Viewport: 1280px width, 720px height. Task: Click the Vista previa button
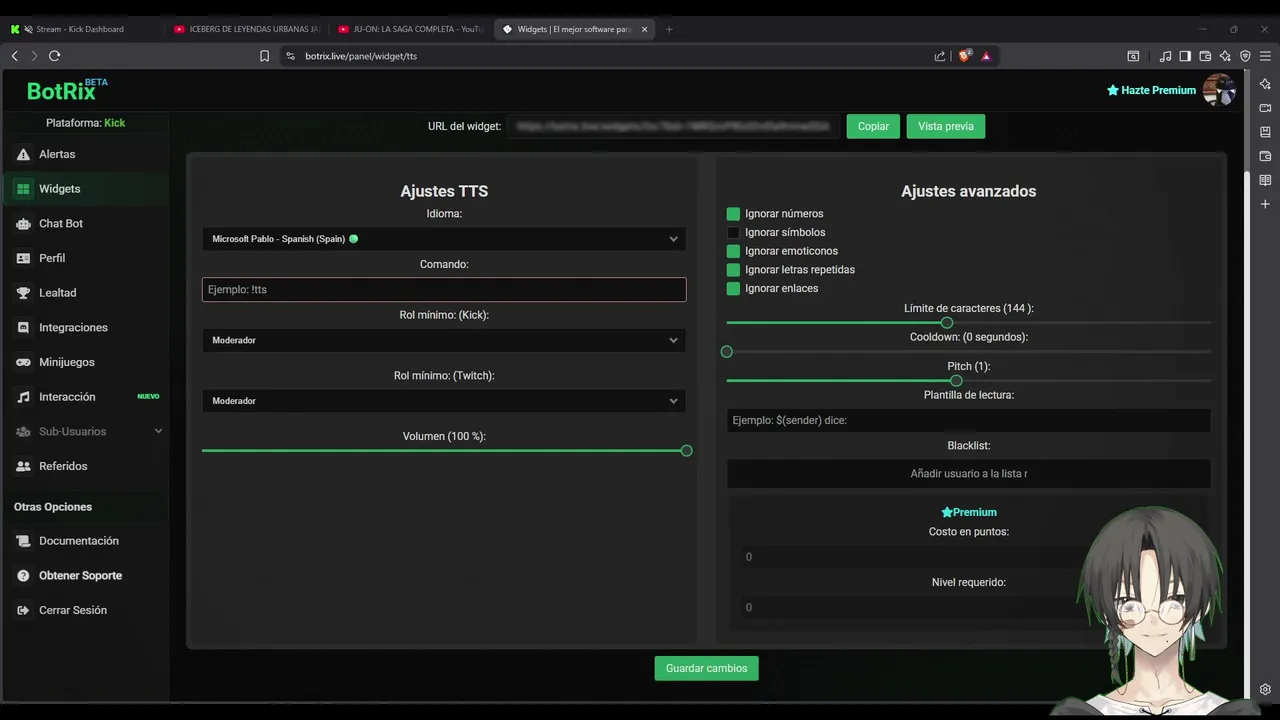[946, 126]
